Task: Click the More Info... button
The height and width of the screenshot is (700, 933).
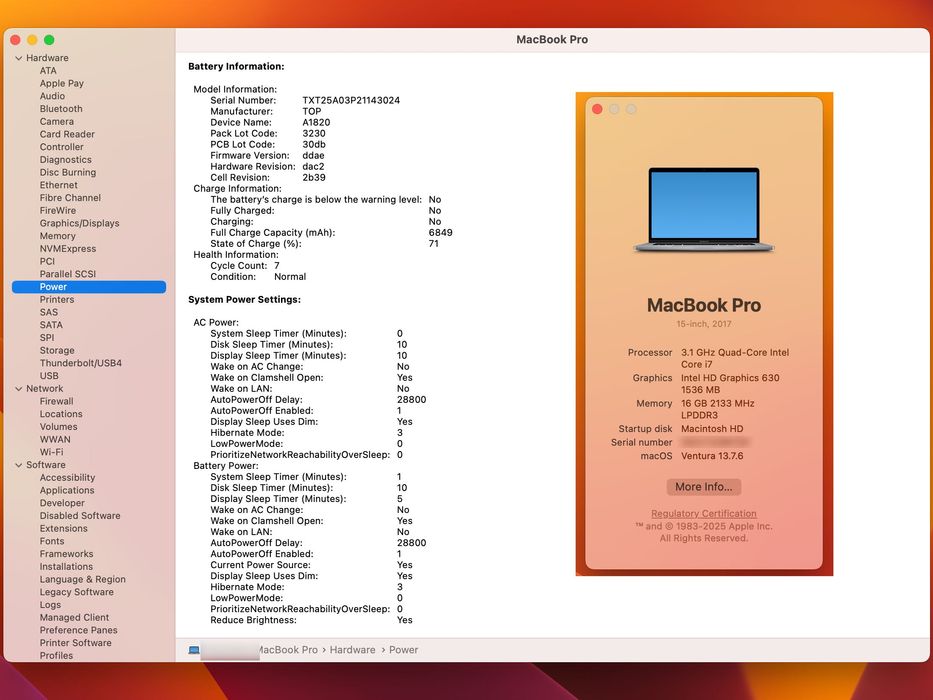Action: point(703,487)
